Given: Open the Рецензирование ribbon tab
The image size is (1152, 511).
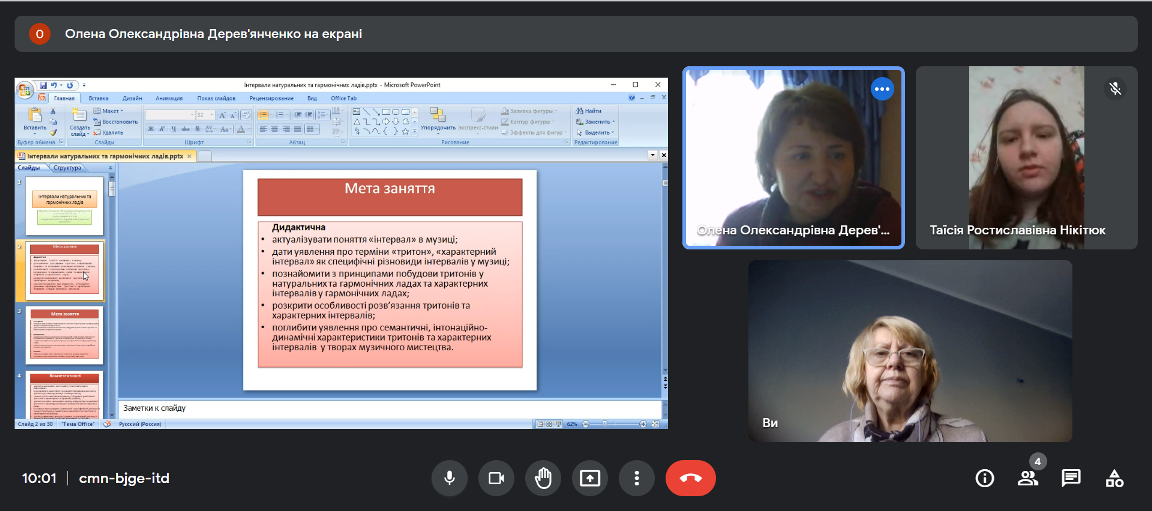Looking at the screenshot, I should [x=271, y=98].
